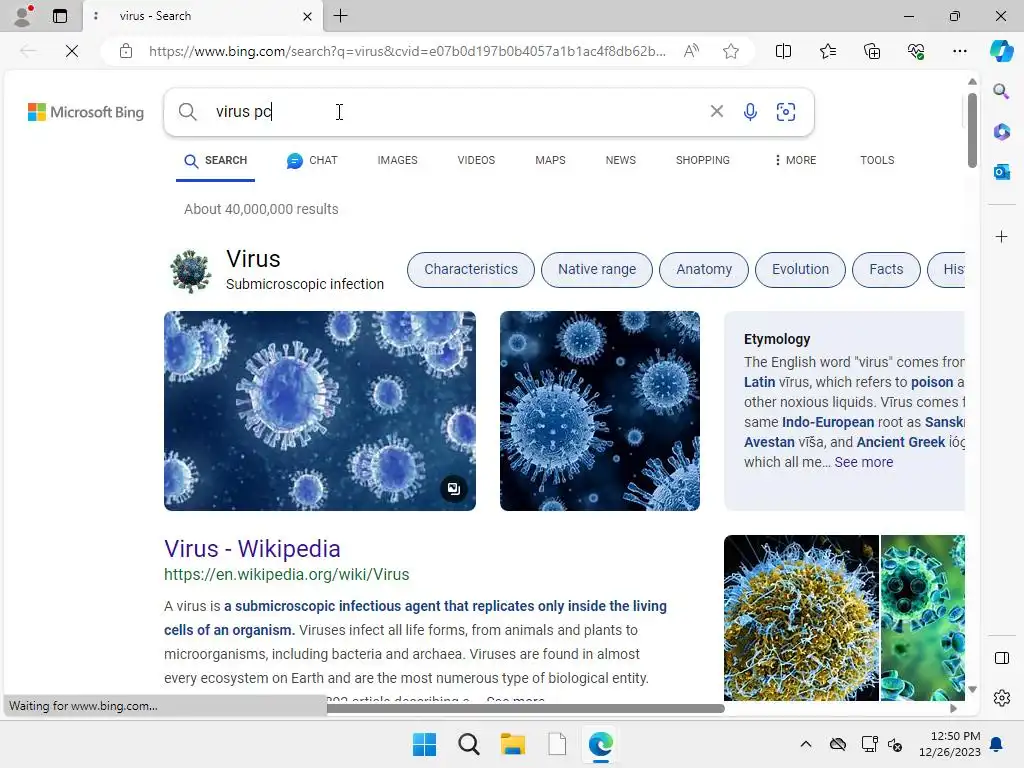Click the small Virus entity thumbnail
The image size is (1024, 768).
click(191, 270)
